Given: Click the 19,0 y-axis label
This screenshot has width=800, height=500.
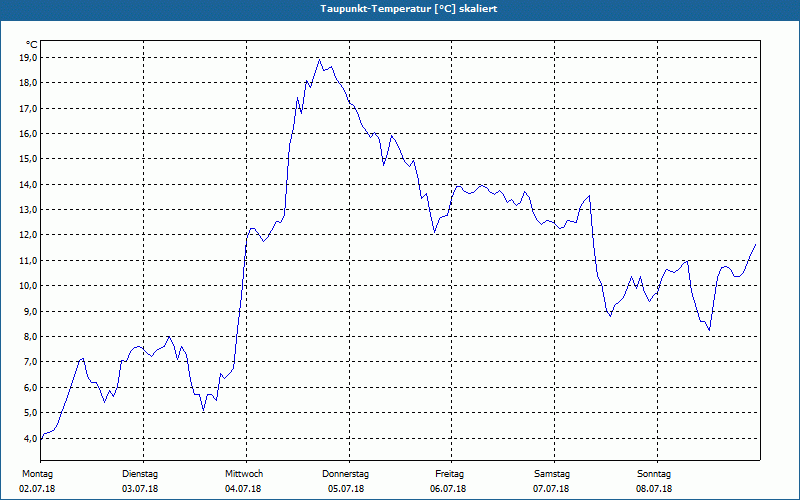Looking at the screenshot, I should point(28,58).
